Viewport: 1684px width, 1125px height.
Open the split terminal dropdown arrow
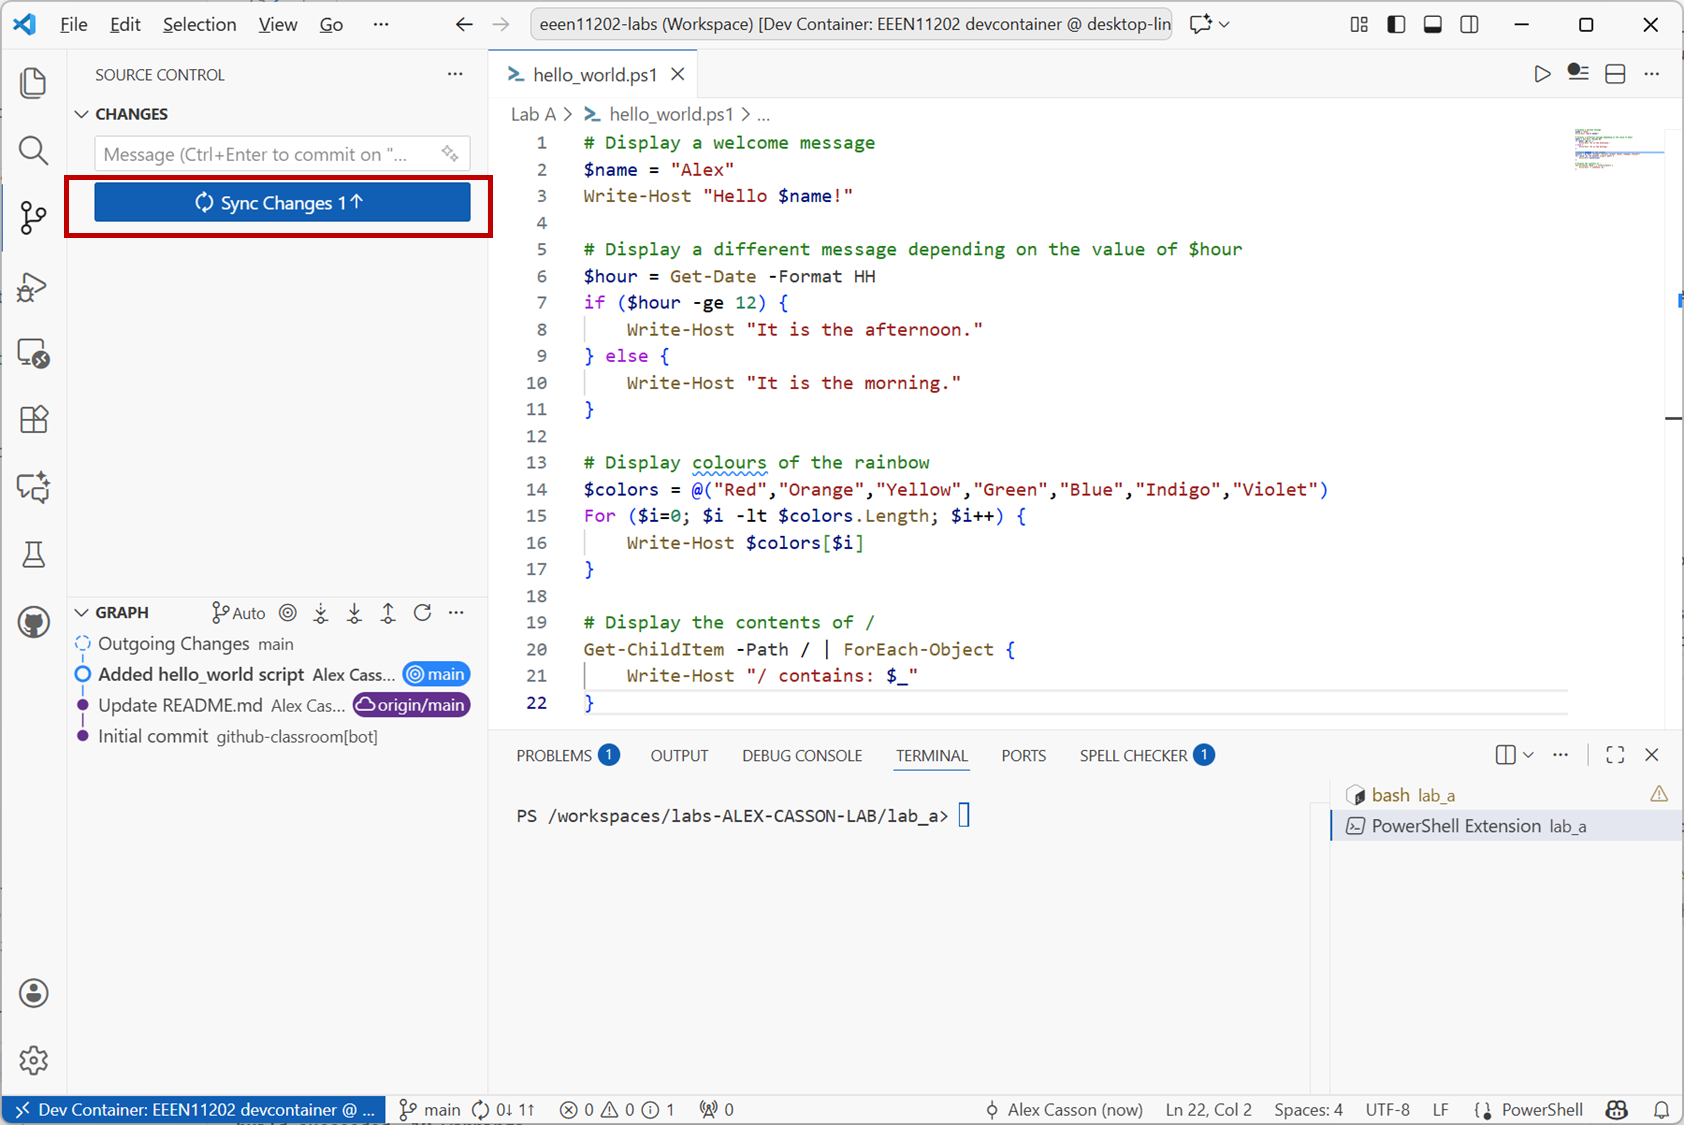[1528, 756]
